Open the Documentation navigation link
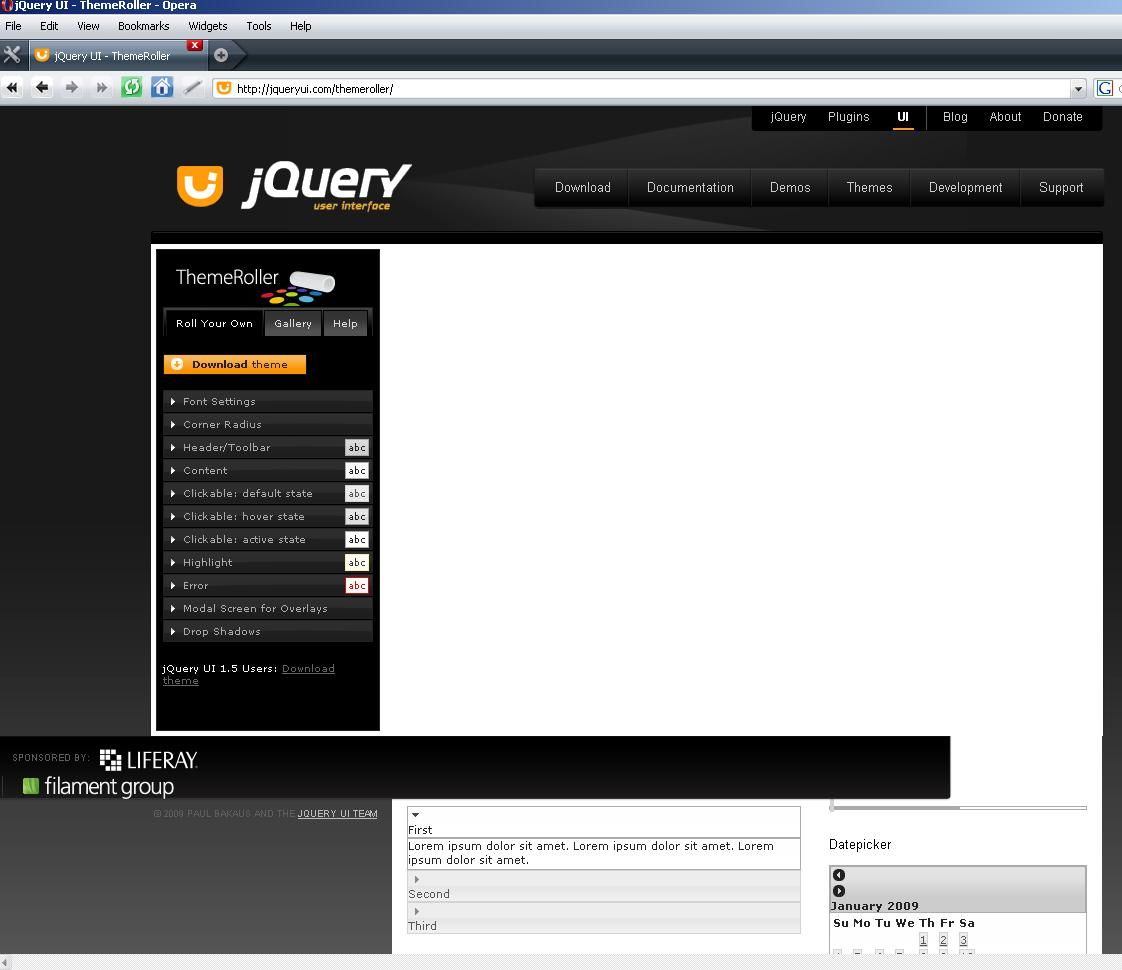This screenshot has height=970, width=1122. [690, 187]
